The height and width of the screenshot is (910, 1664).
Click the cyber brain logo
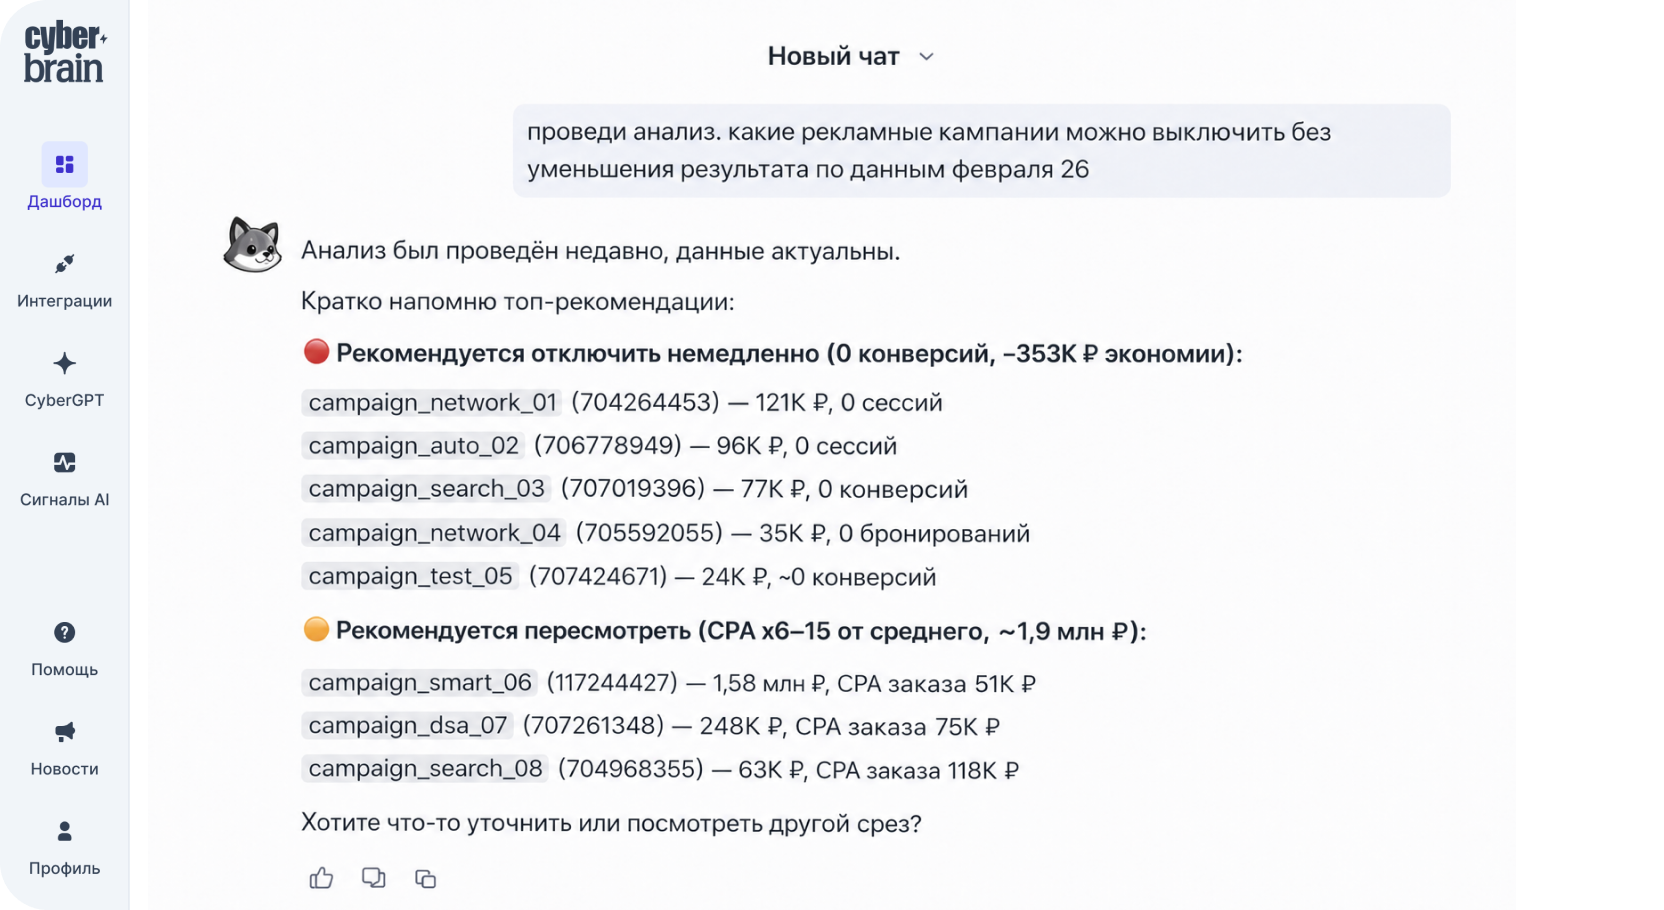(x=64, y=52)
